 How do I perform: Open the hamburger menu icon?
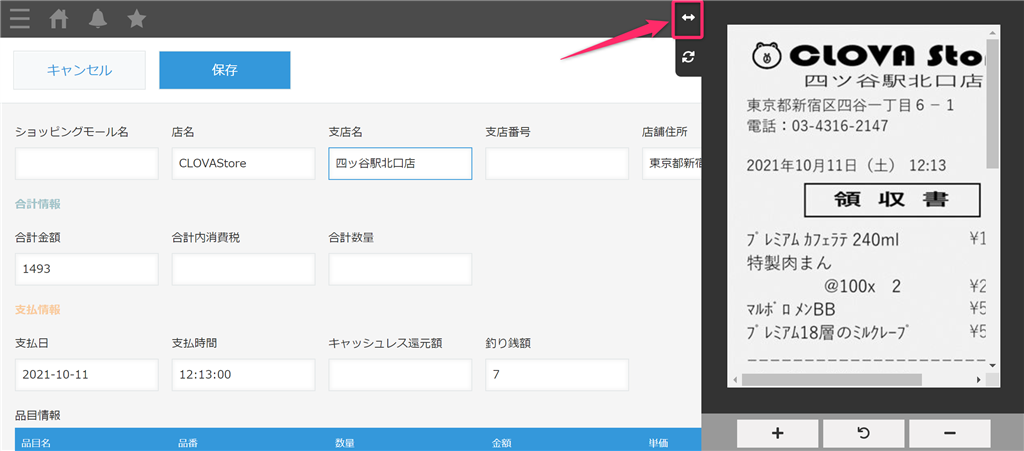click(x=20, y=20)
